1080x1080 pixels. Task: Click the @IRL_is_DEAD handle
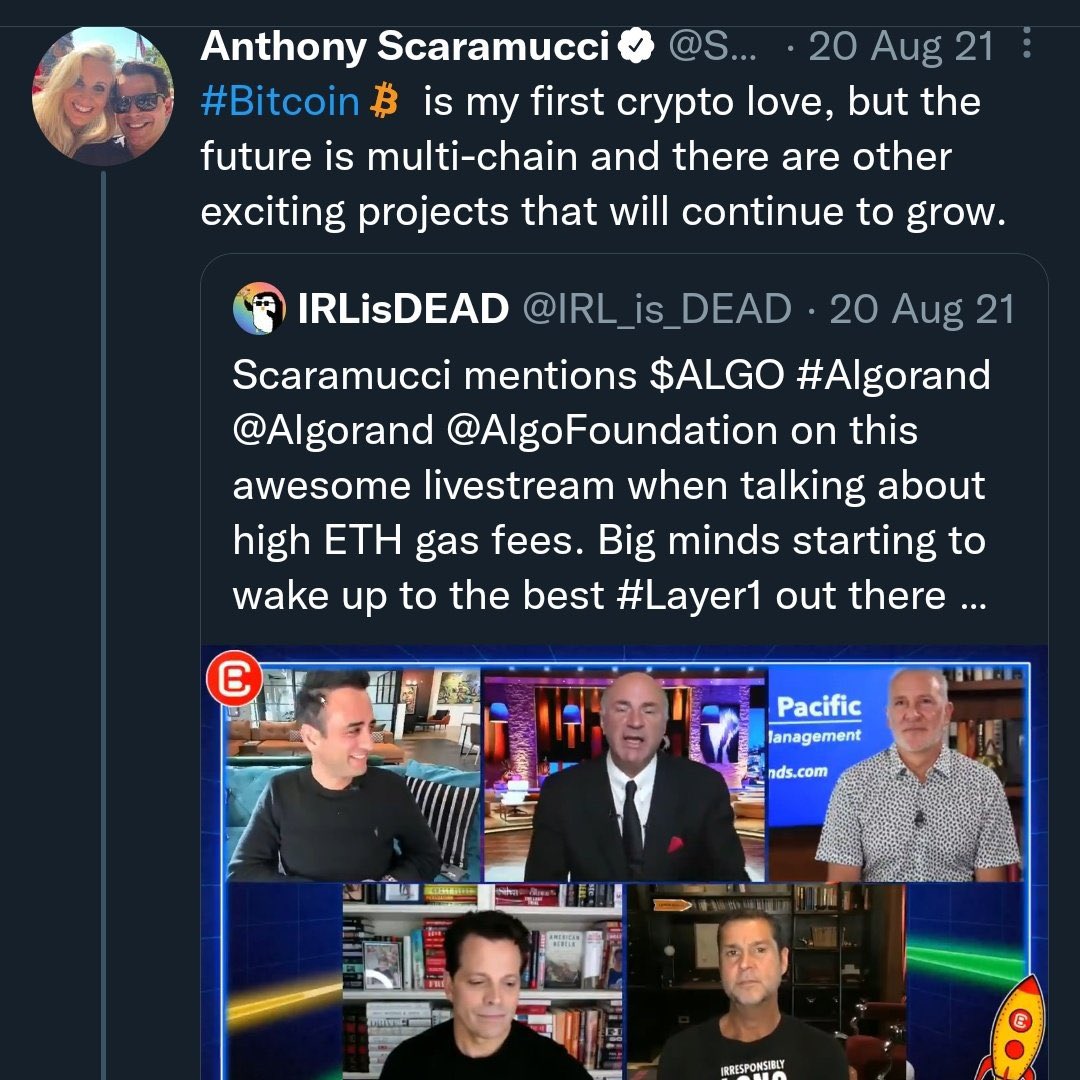tap(657, 309)
